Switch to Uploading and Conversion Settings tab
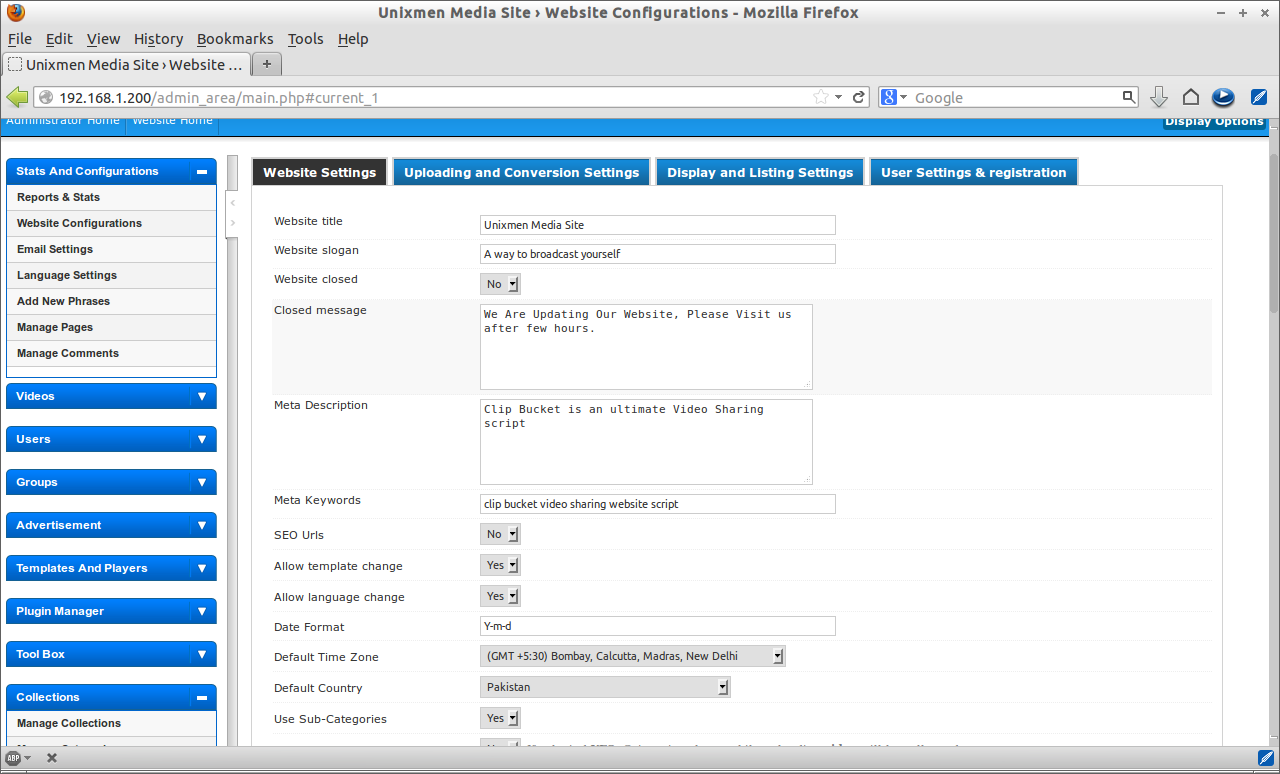The image size is (1280, 774). pos(521,172)
